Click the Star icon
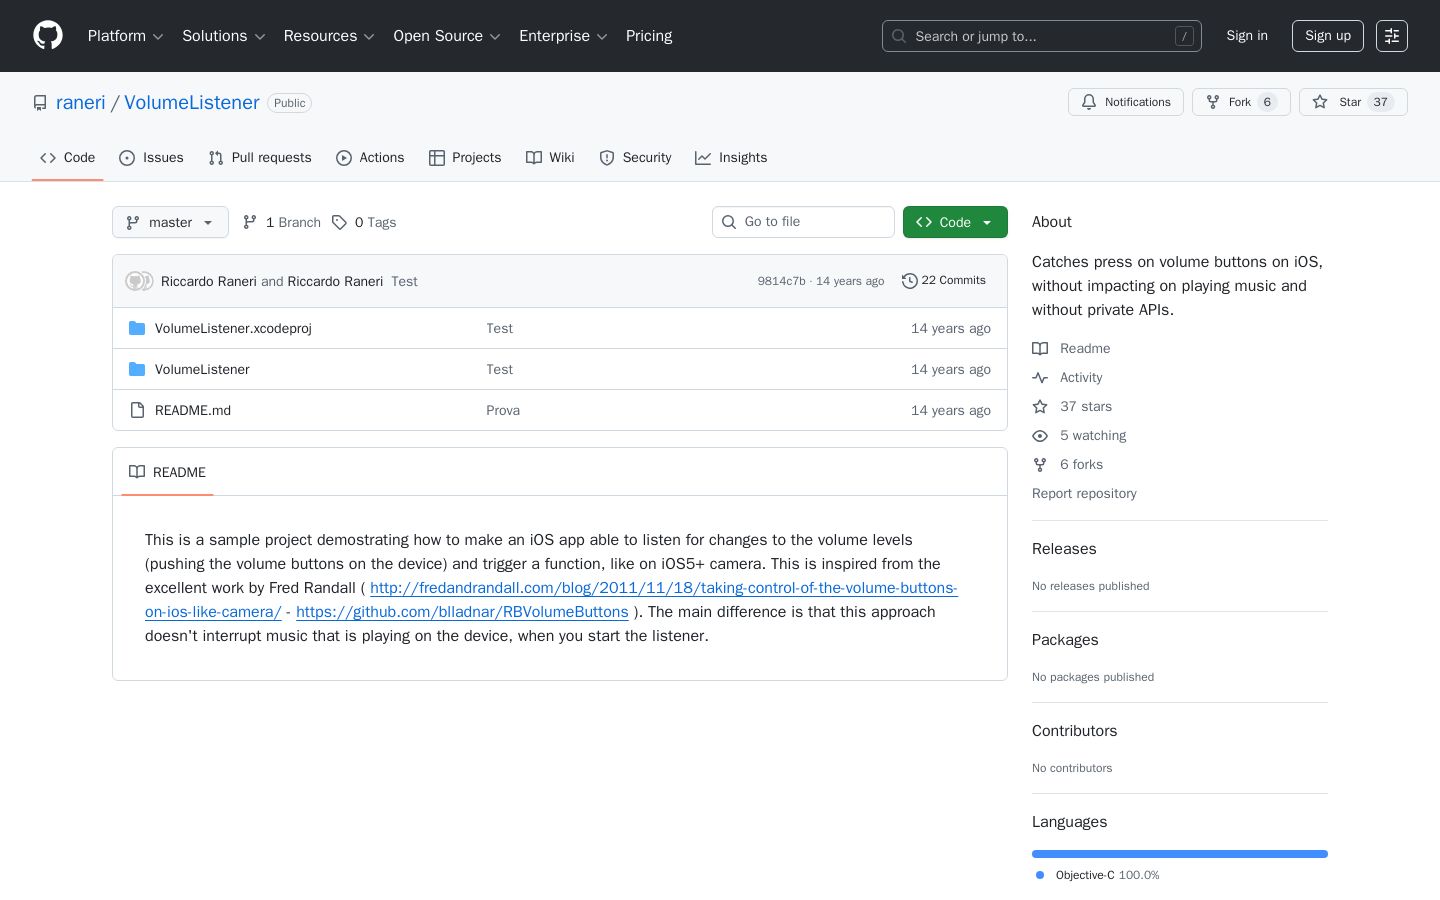The image size is (1440, 900). [x=1320, y=102]
